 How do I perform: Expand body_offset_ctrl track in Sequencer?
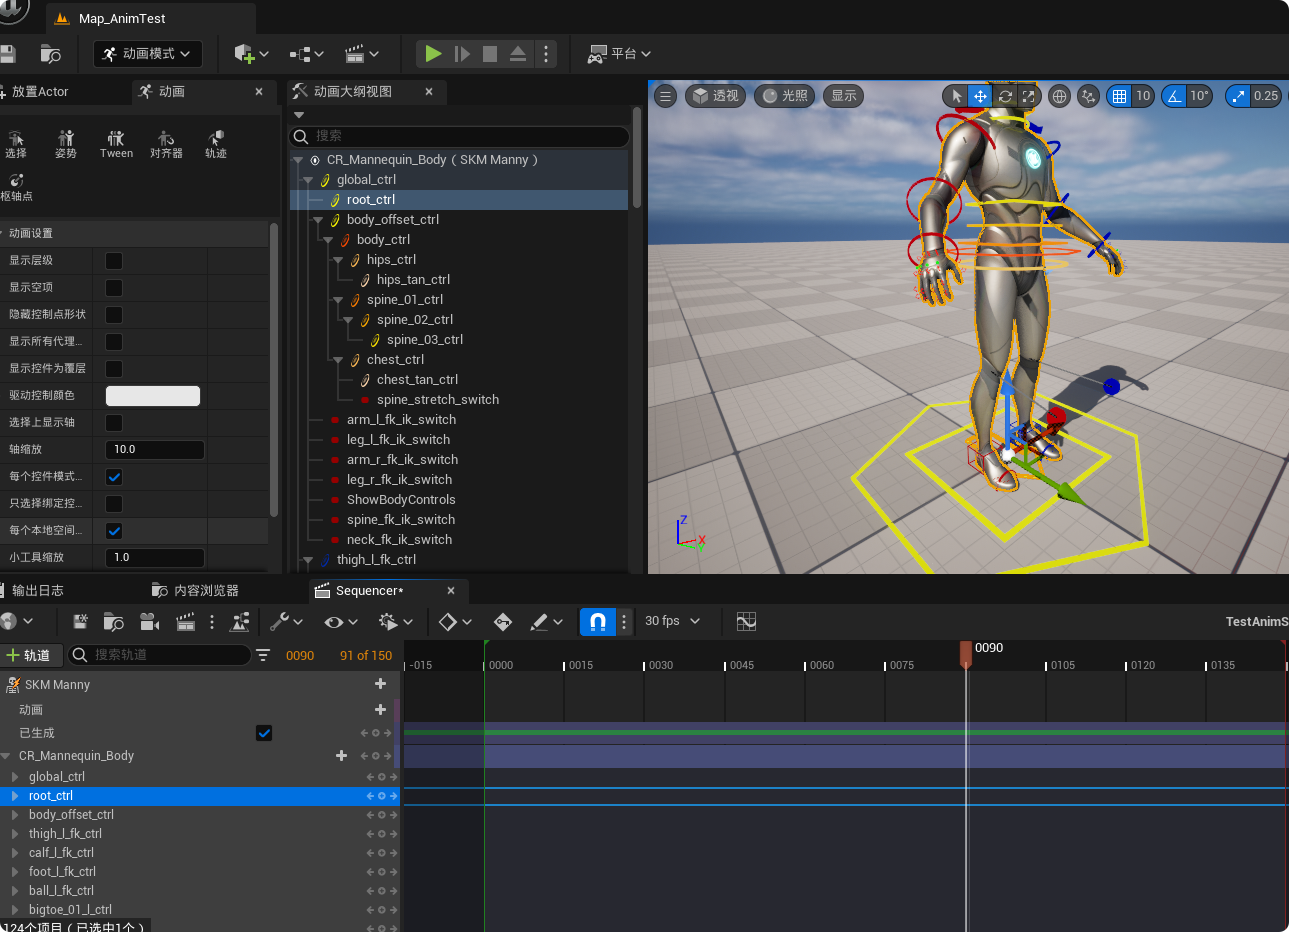pyautogui.click(x=15, y=815)
